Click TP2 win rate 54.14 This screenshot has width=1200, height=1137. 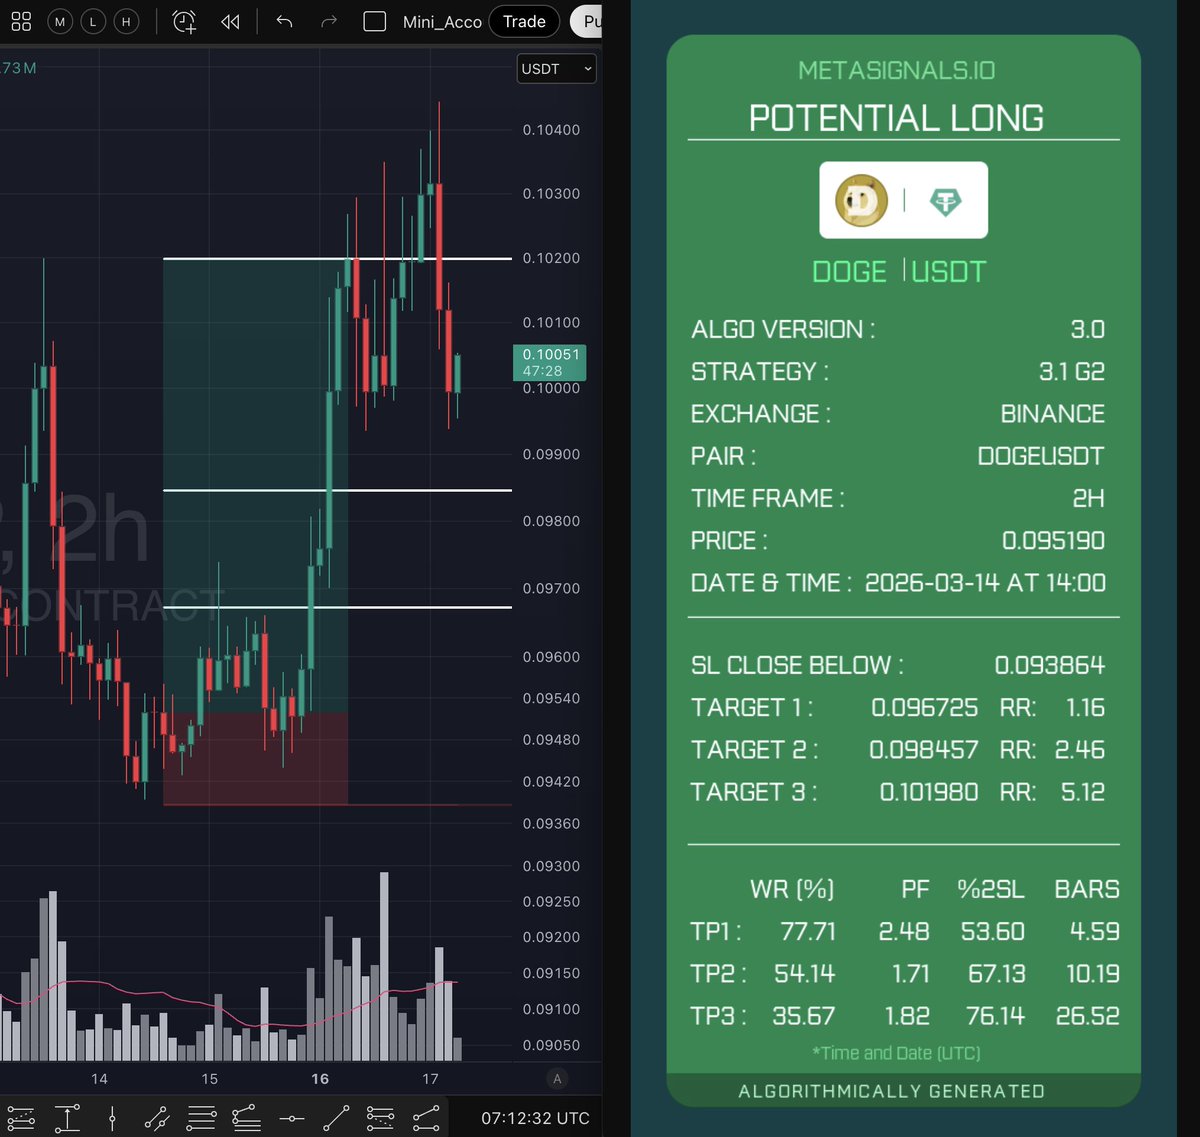click(x=805, y=973)
